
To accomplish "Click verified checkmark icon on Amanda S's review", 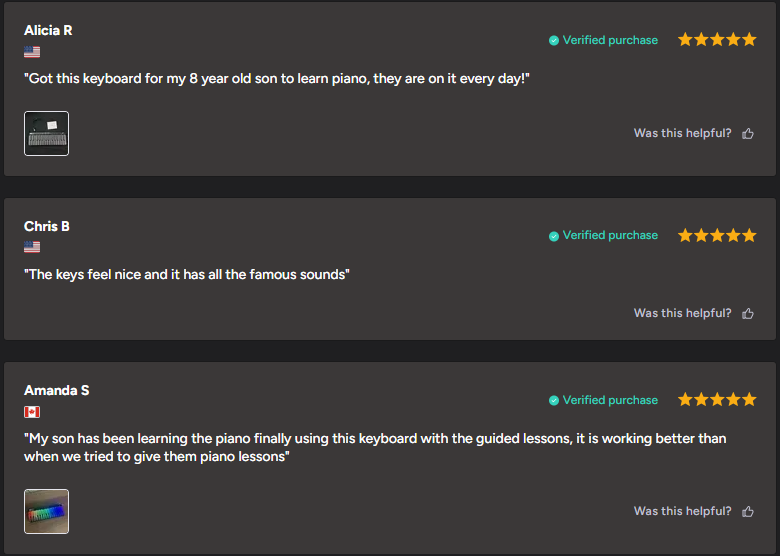I will click(x=554, y=401).
